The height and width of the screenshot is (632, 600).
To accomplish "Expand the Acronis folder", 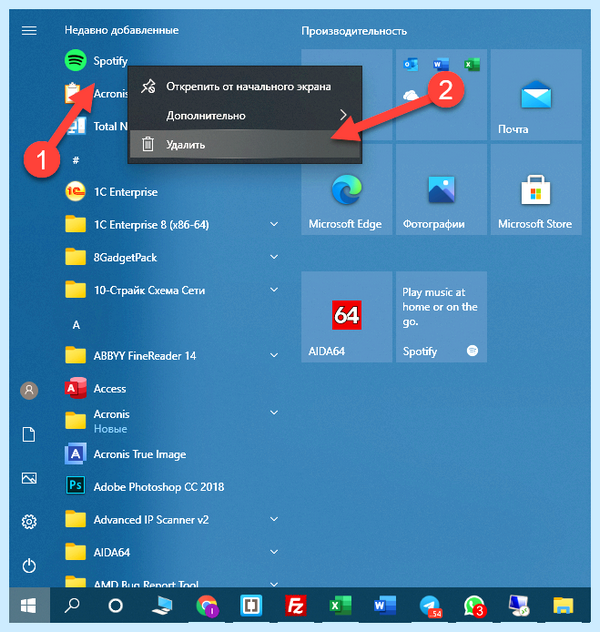I will 274,413.
